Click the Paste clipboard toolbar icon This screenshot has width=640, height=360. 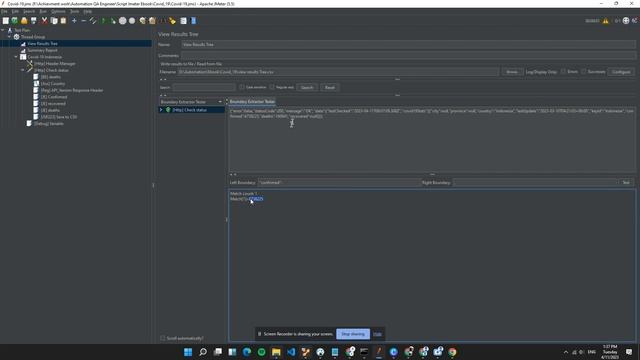click(63, 21)
